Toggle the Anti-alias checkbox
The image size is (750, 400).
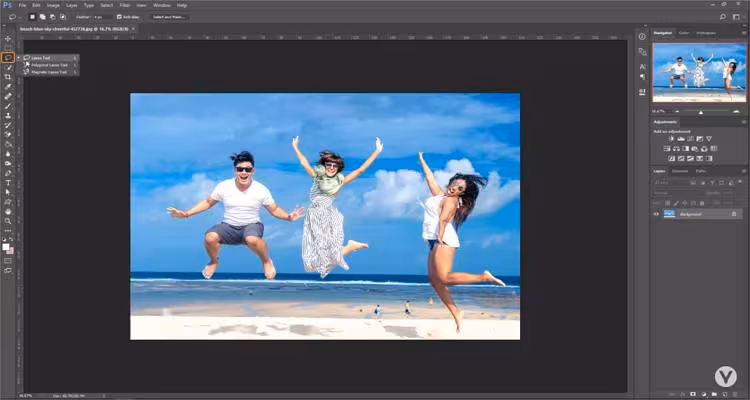(119, 17)
